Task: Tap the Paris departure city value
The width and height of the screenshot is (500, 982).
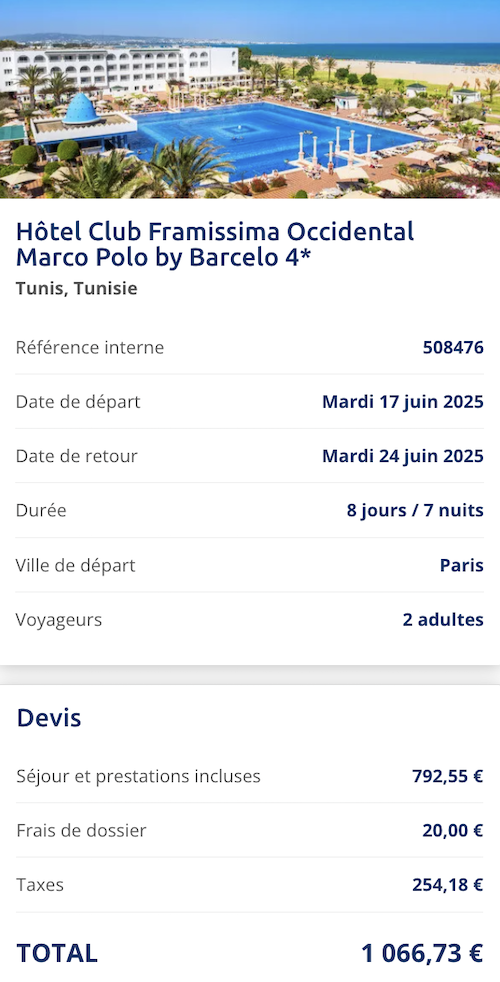Action: pos(462,566)
